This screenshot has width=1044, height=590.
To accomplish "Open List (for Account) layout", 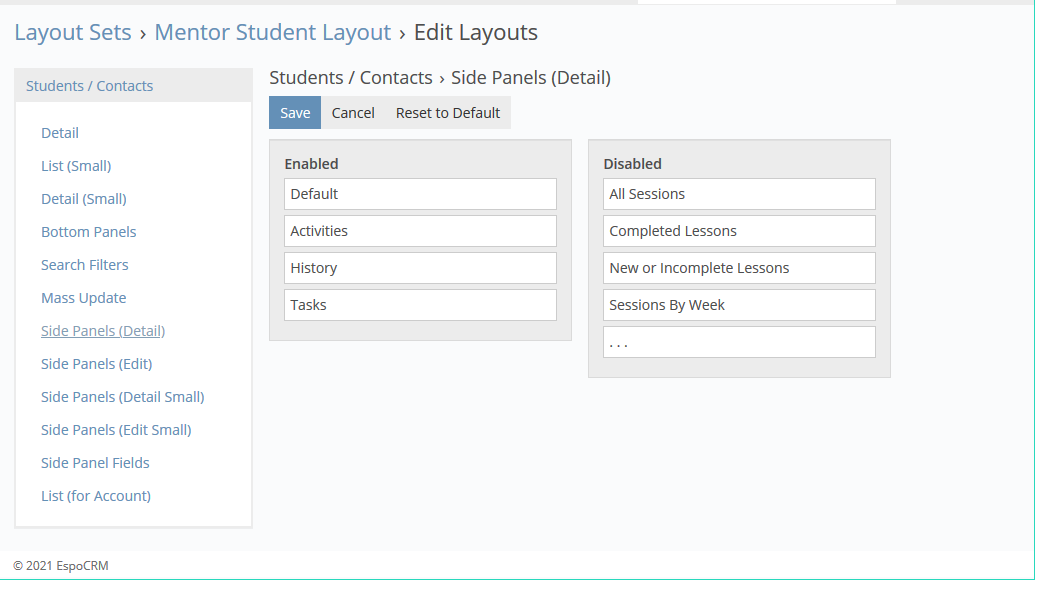I will 96,496.
